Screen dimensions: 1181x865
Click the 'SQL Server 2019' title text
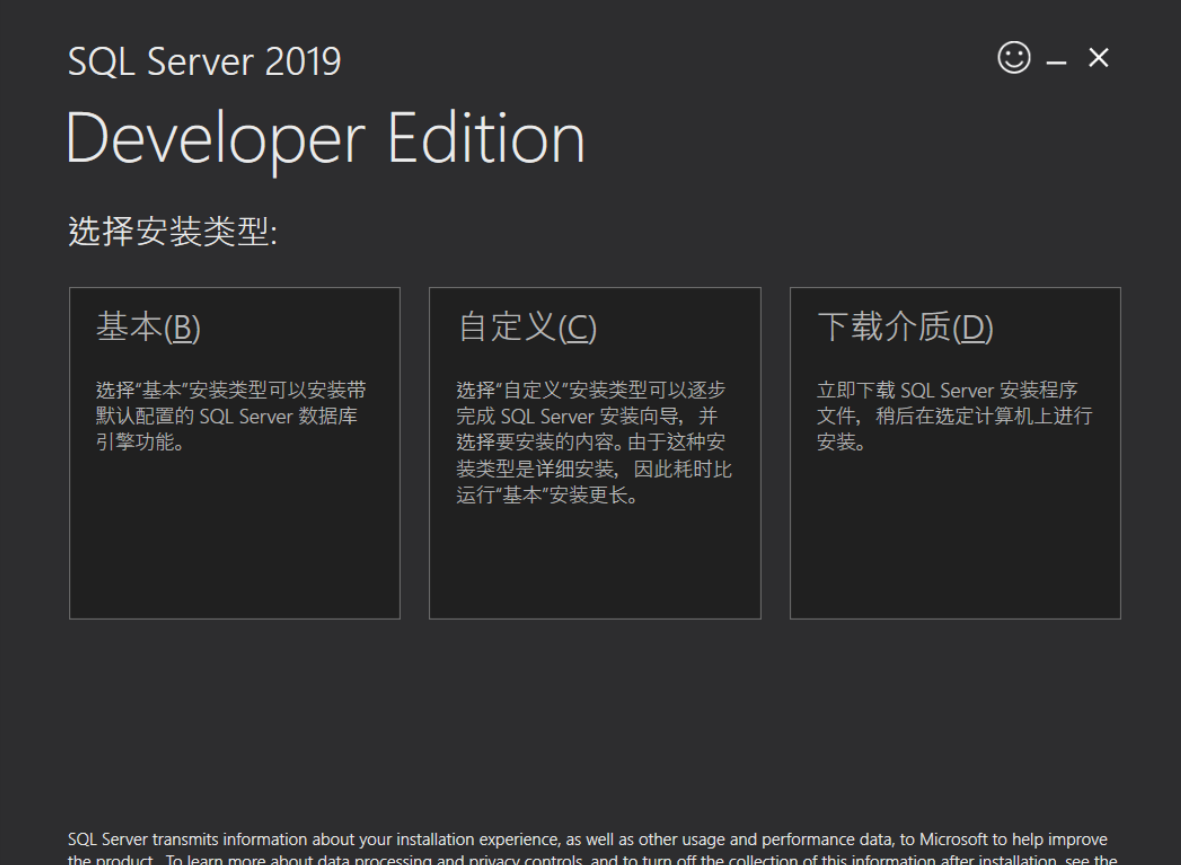pyautogui.click(x=204, y=61)
